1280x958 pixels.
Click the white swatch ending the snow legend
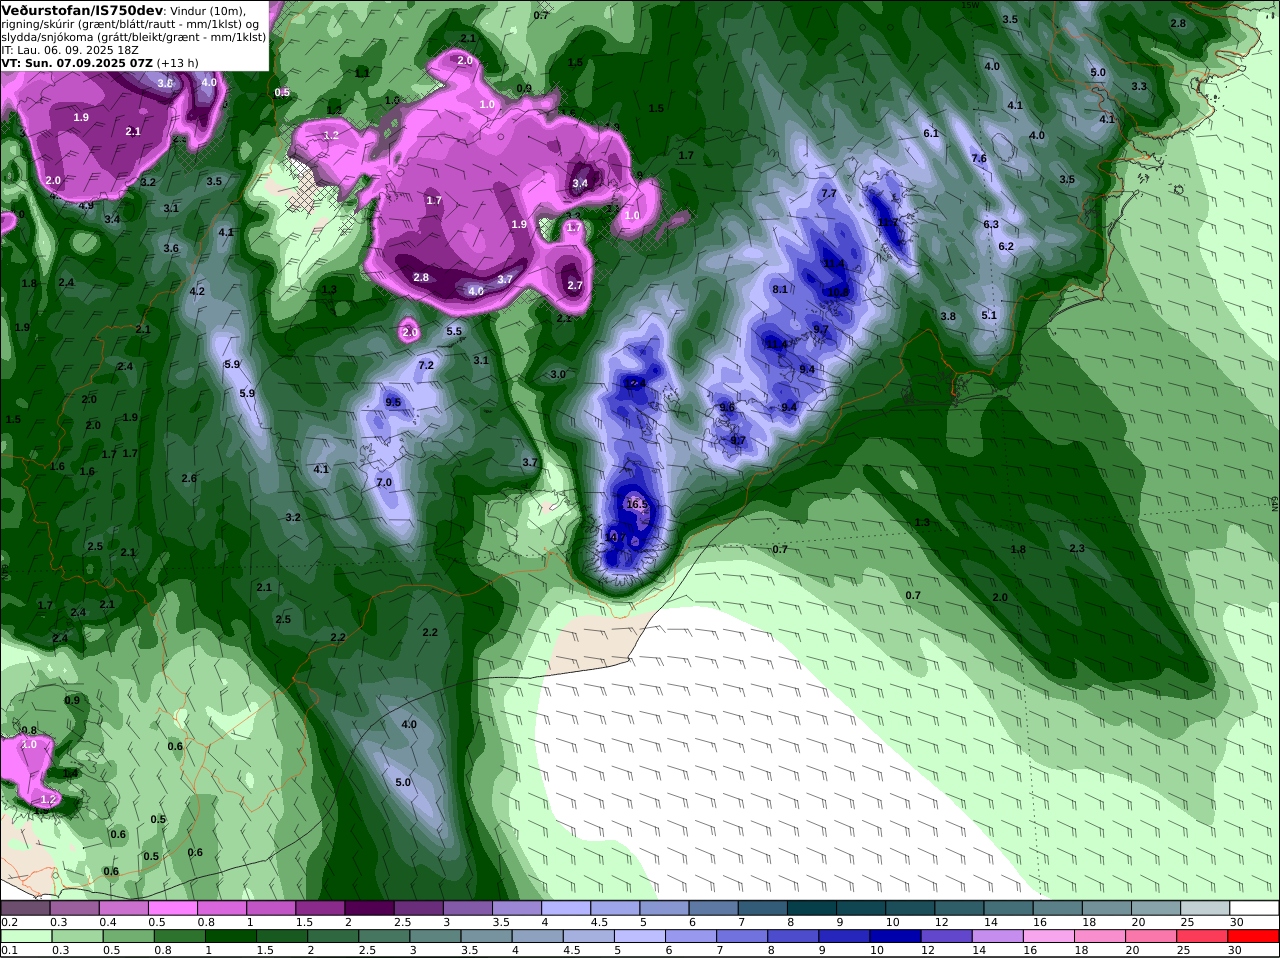(1254, 908)
